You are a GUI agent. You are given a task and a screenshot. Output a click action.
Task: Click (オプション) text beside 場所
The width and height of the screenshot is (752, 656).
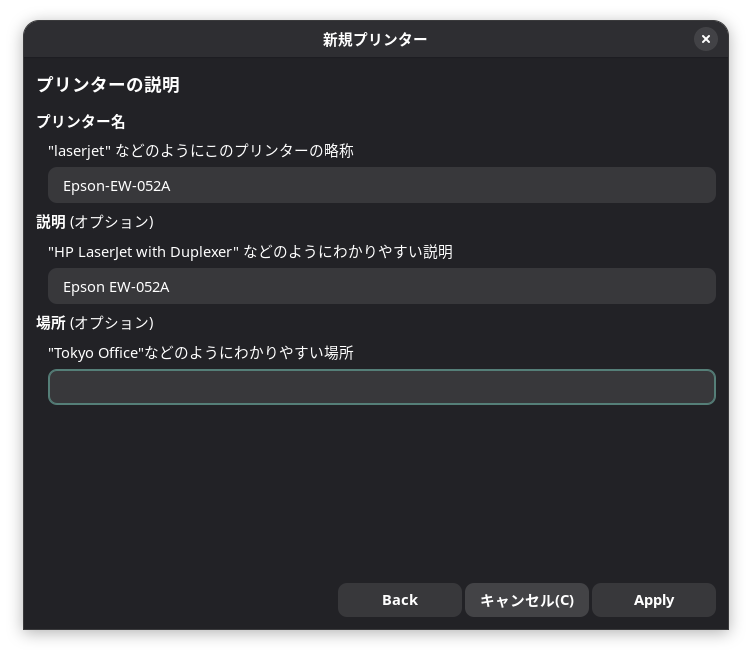click(112, 323)
